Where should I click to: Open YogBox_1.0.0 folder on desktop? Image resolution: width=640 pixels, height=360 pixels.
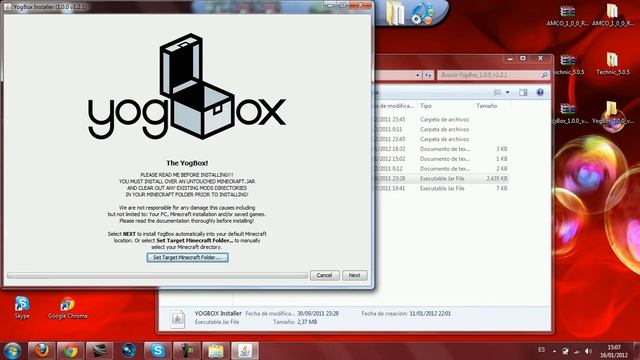pos(613,113)
